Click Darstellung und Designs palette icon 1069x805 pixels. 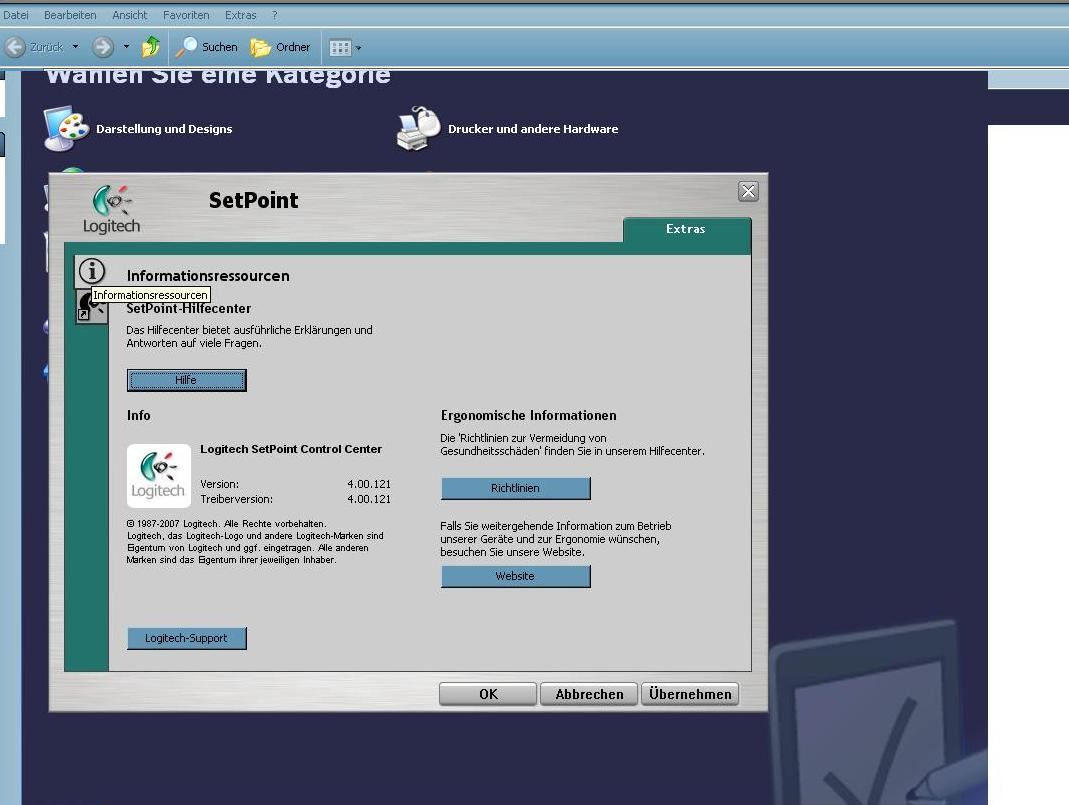(x=66, y=128)
